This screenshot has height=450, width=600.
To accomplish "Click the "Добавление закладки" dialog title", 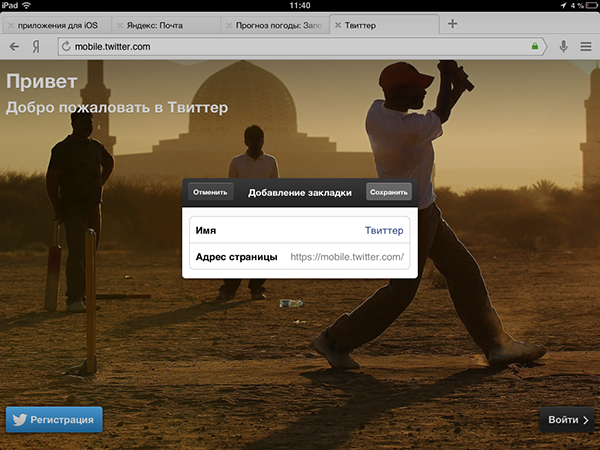I will pos(300,192).
